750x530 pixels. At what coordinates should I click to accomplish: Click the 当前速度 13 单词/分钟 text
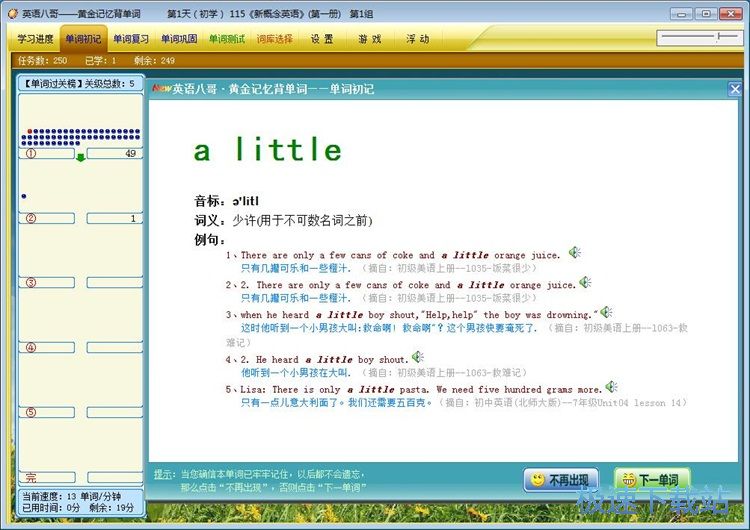click(x=71, y=496)
